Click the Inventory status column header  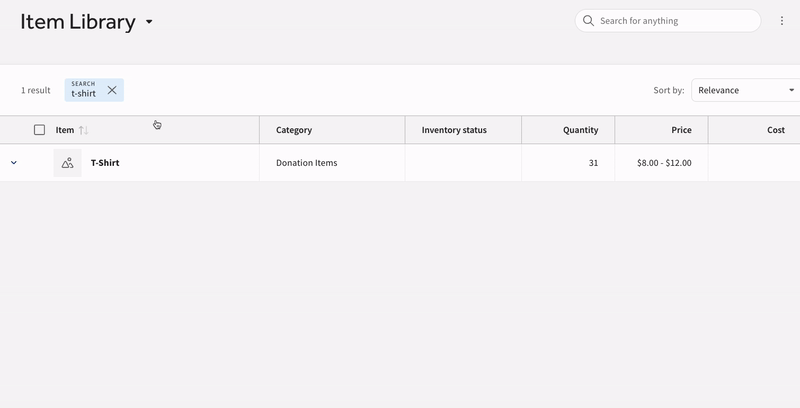point(454,130)
